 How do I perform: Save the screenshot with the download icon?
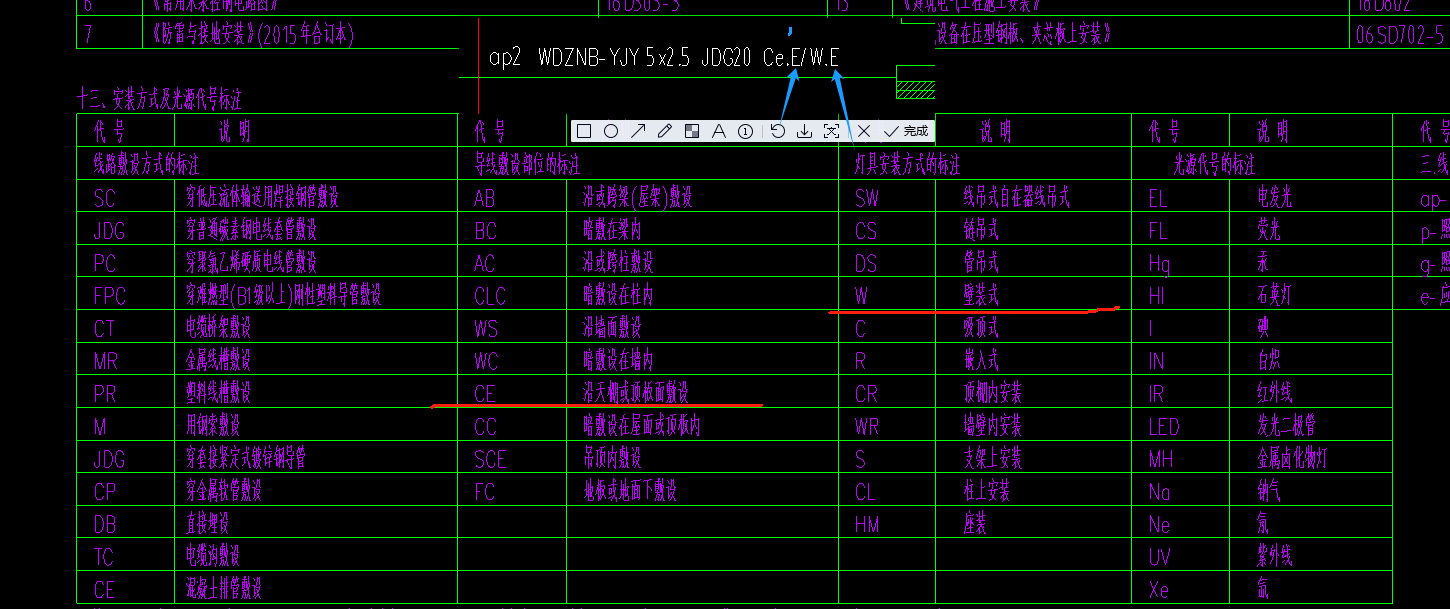click(804, 131)
